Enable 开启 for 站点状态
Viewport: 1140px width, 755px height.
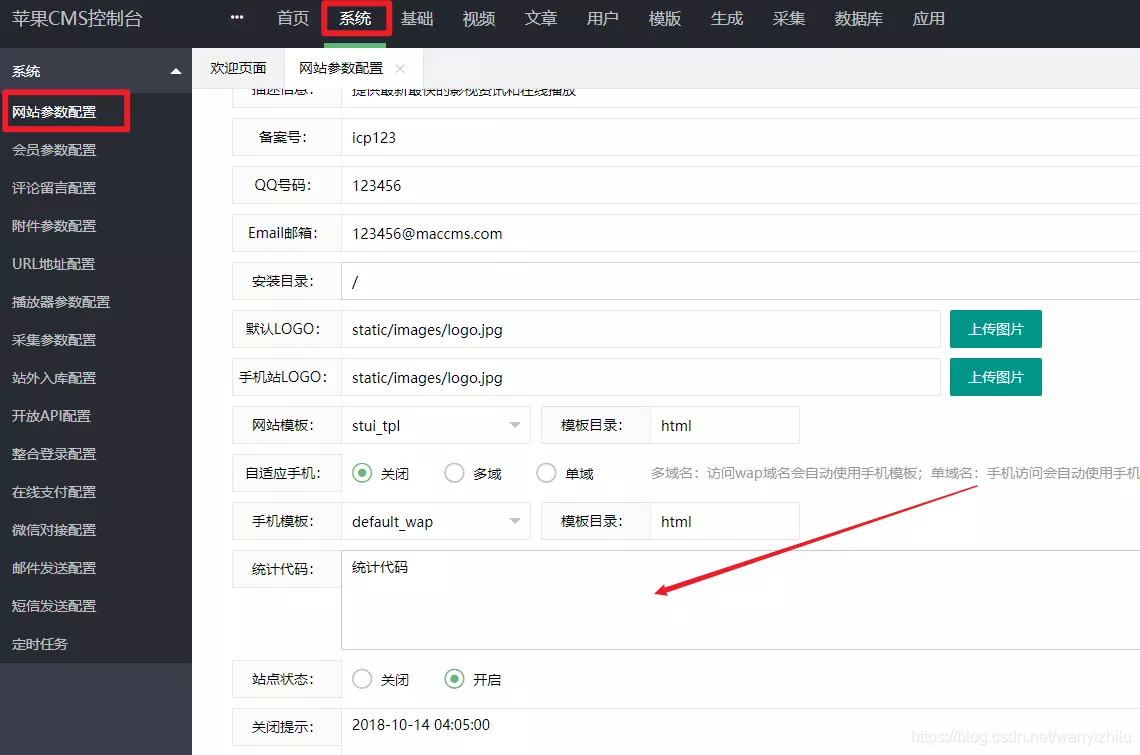[455, 679]
